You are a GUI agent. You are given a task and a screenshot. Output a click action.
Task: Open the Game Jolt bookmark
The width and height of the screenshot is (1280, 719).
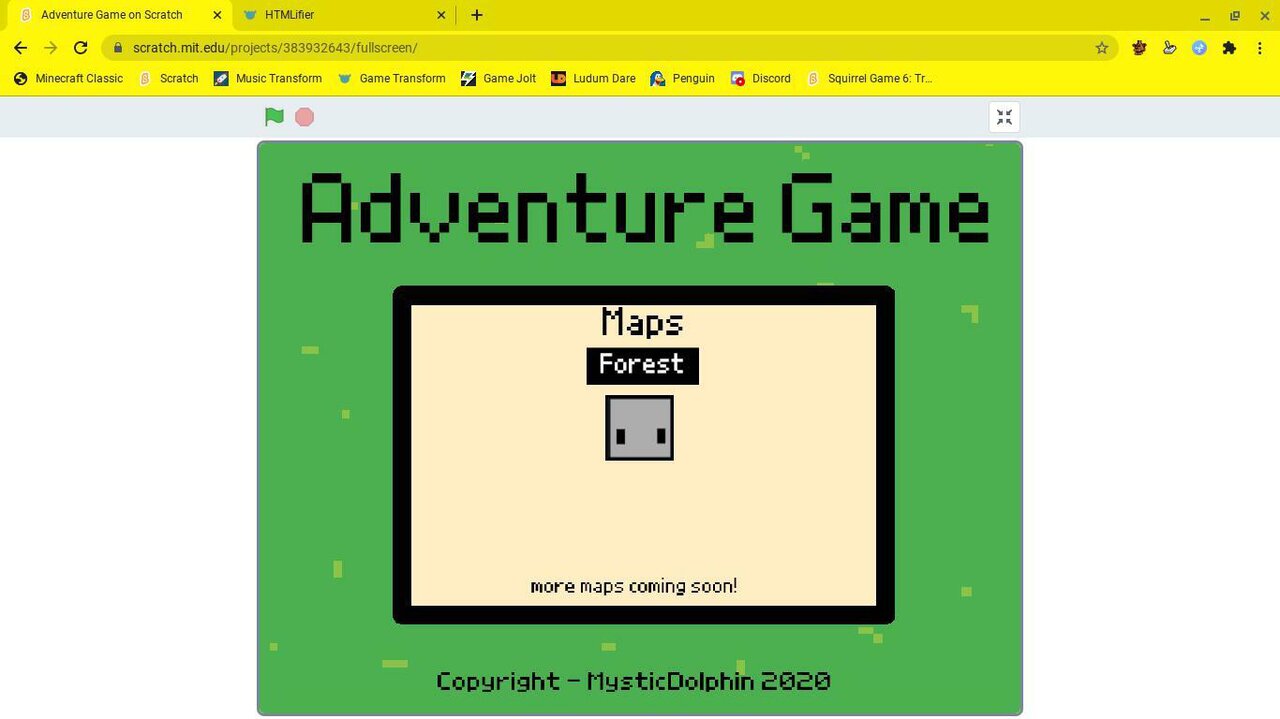point(498,78)
